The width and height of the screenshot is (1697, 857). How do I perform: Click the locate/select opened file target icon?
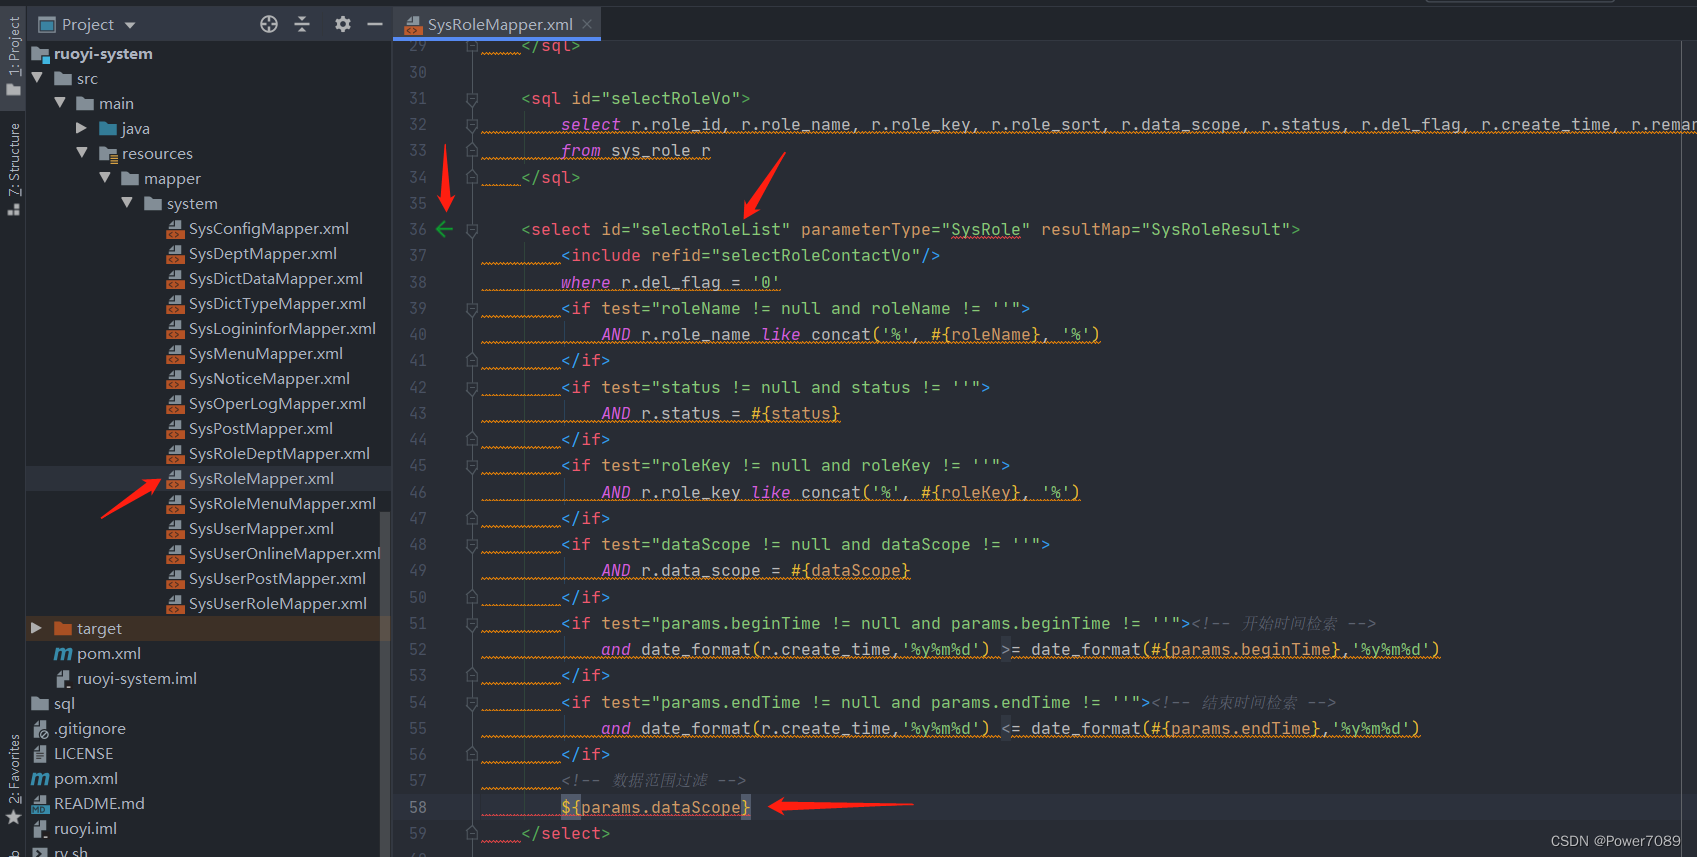point(269,24)
